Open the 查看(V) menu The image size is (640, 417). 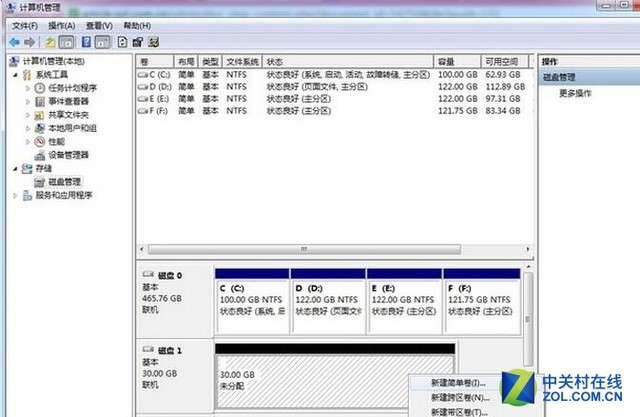pos(101,24)
